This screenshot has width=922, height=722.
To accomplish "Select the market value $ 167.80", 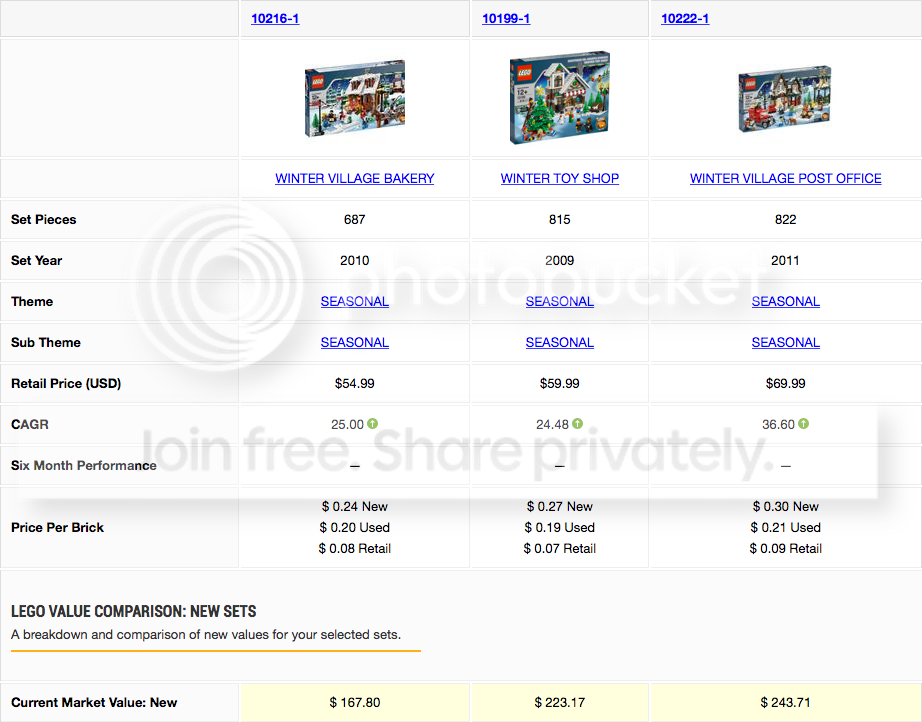I will 355,703.
